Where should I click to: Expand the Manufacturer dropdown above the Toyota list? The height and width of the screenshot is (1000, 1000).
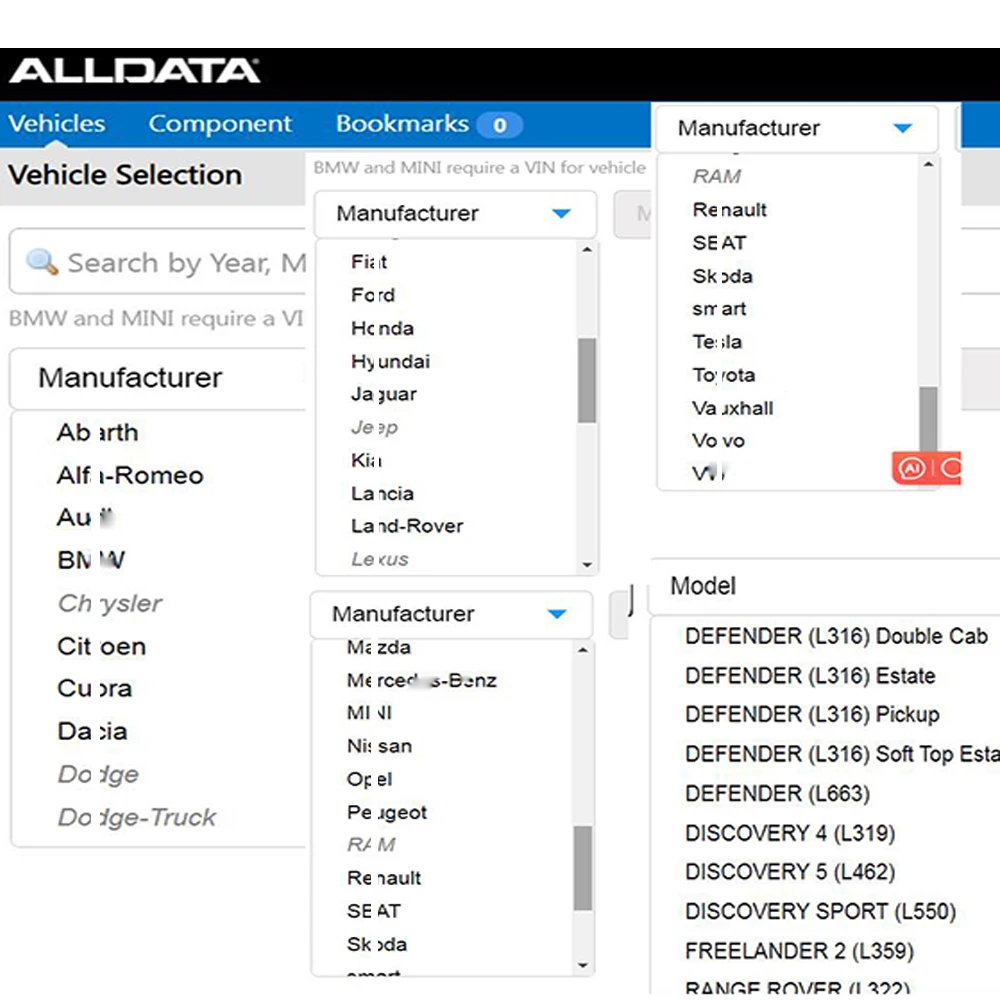pyautogui.click(x=797, y=128)
